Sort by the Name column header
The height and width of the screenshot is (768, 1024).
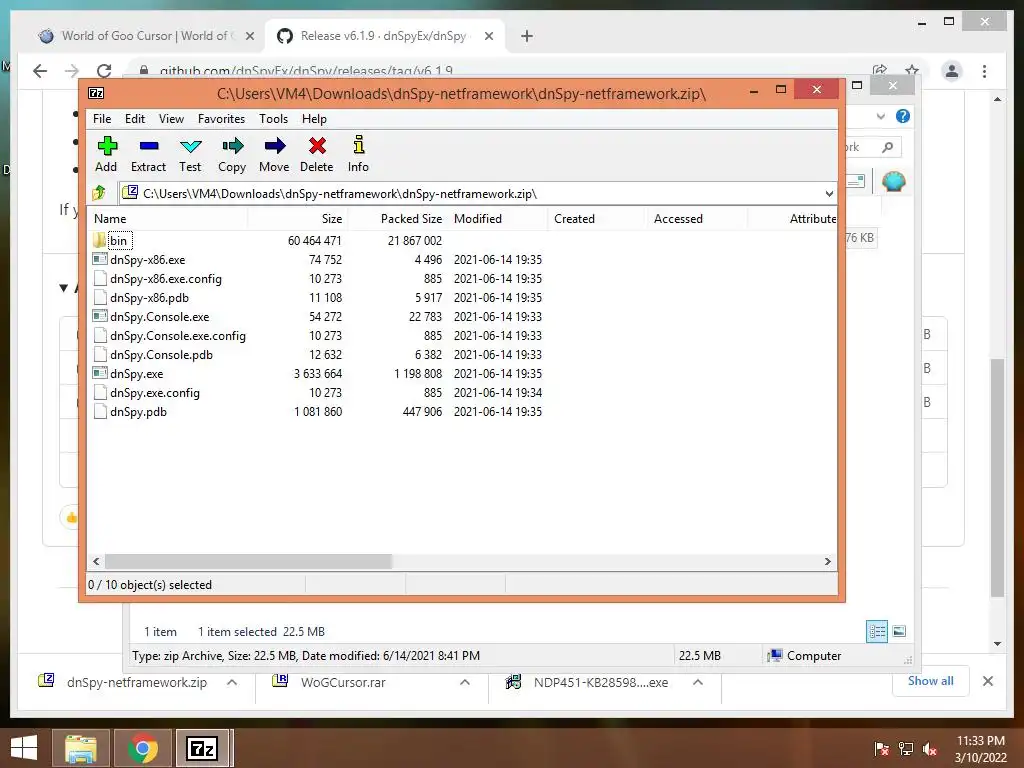(167, 219)
